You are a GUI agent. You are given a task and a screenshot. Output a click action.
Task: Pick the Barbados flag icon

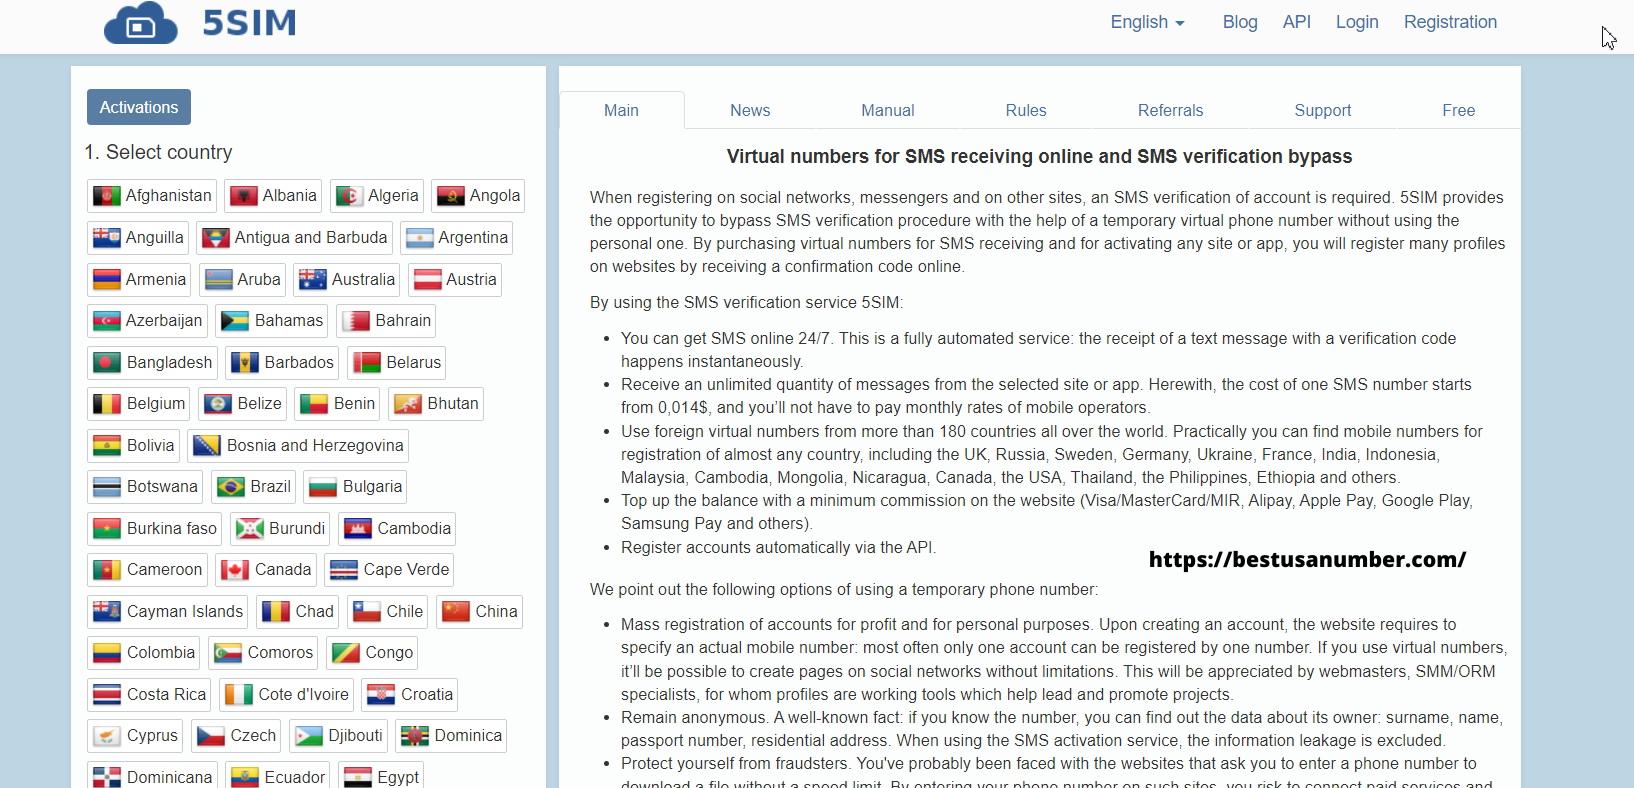245,362
